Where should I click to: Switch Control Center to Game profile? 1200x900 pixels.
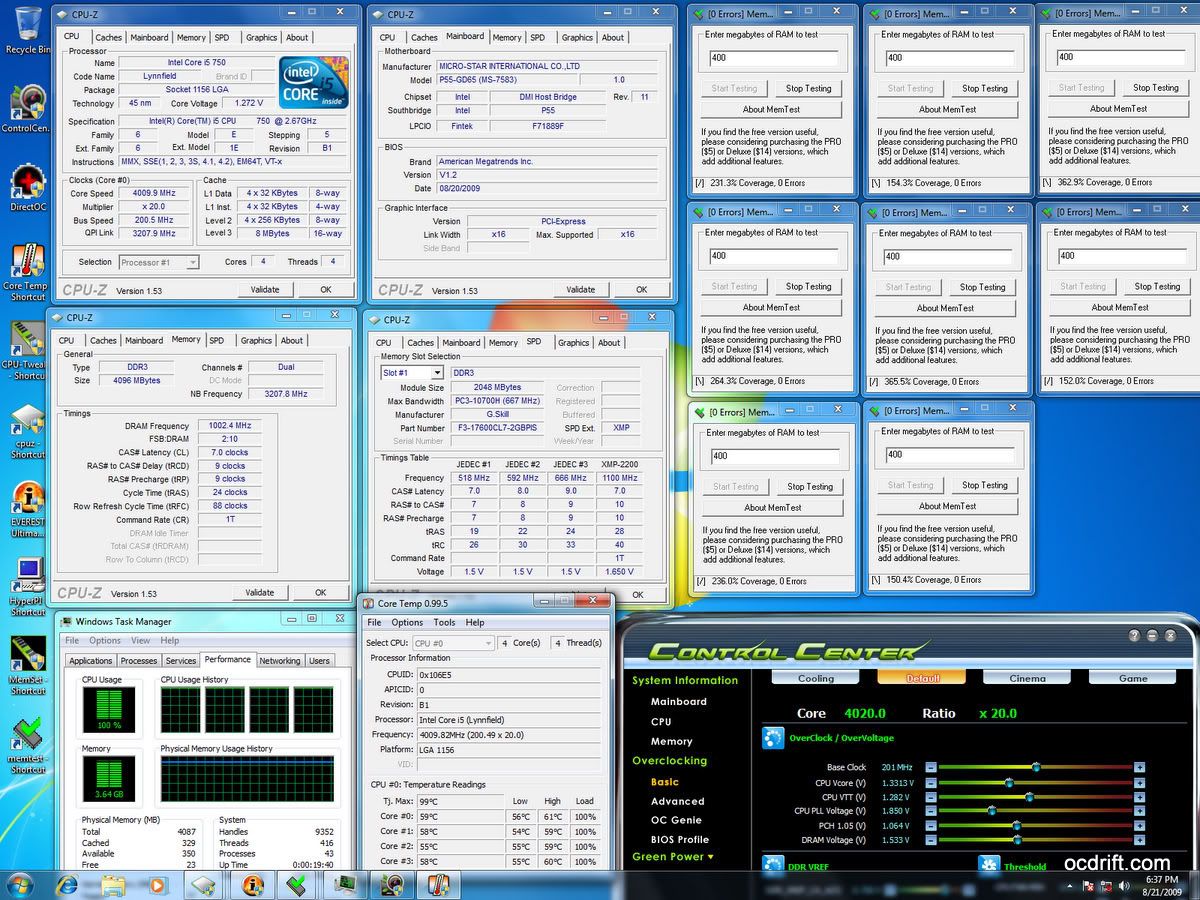(x=1132, y=678)
